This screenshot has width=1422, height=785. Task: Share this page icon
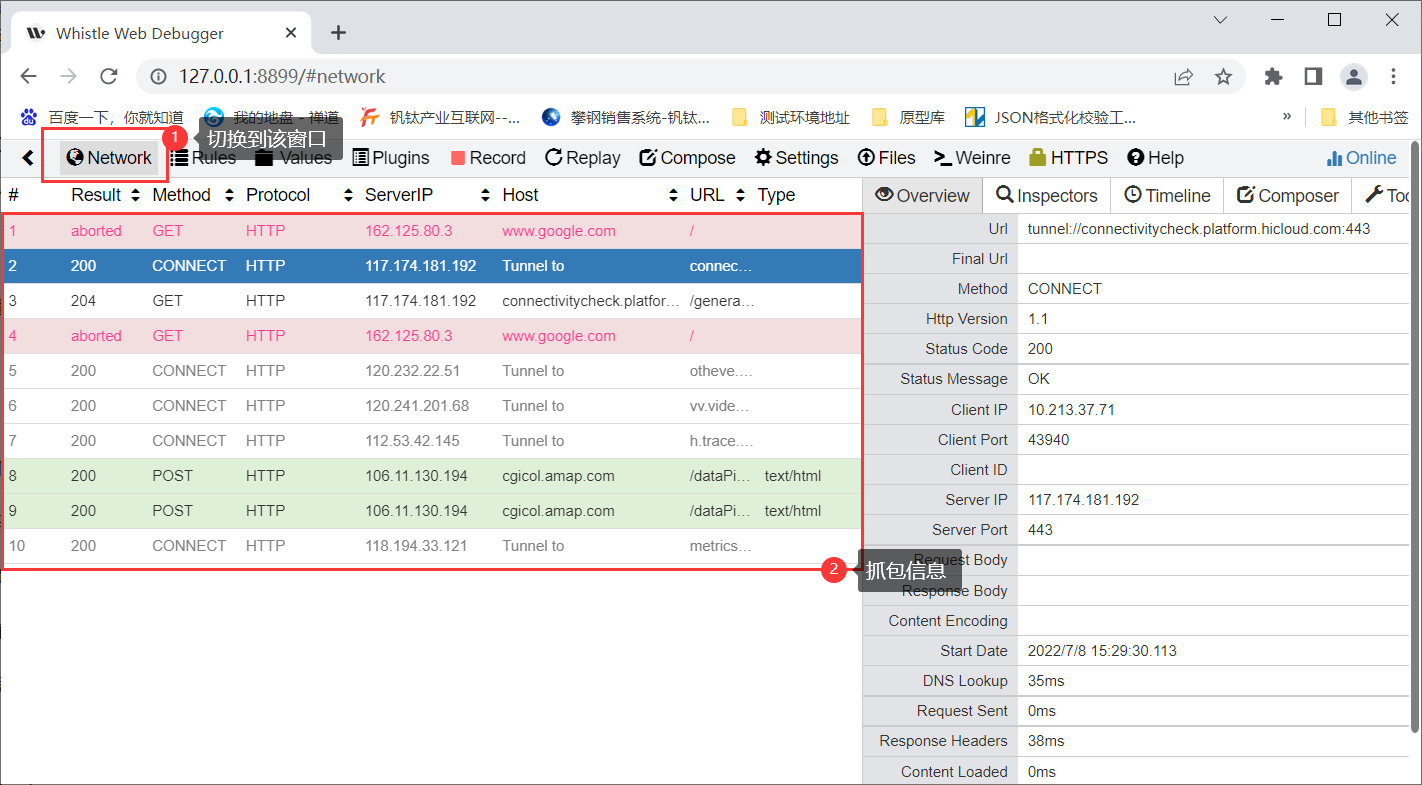point(1184,77)
